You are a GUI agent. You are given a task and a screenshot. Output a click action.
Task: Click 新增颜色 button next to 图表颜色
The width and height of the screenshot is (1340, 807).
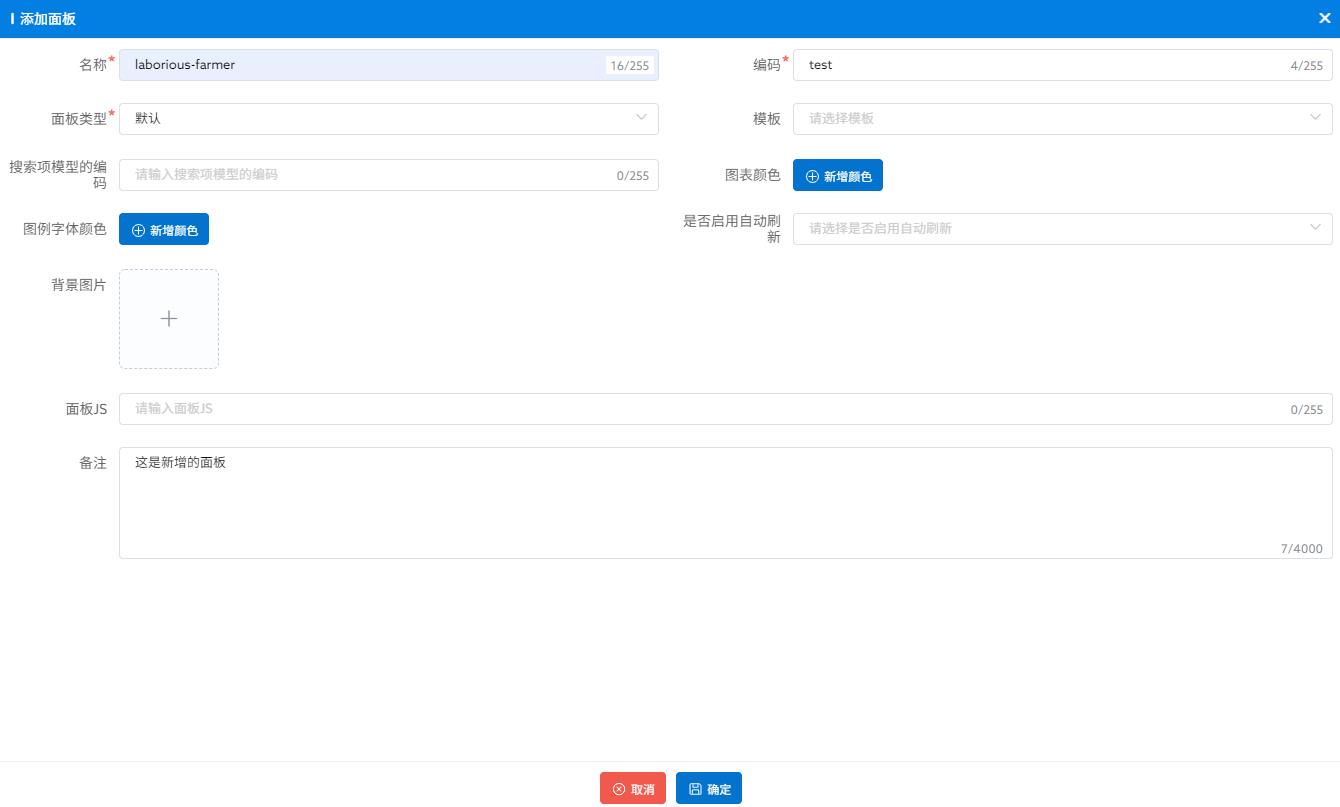[838, 175]
